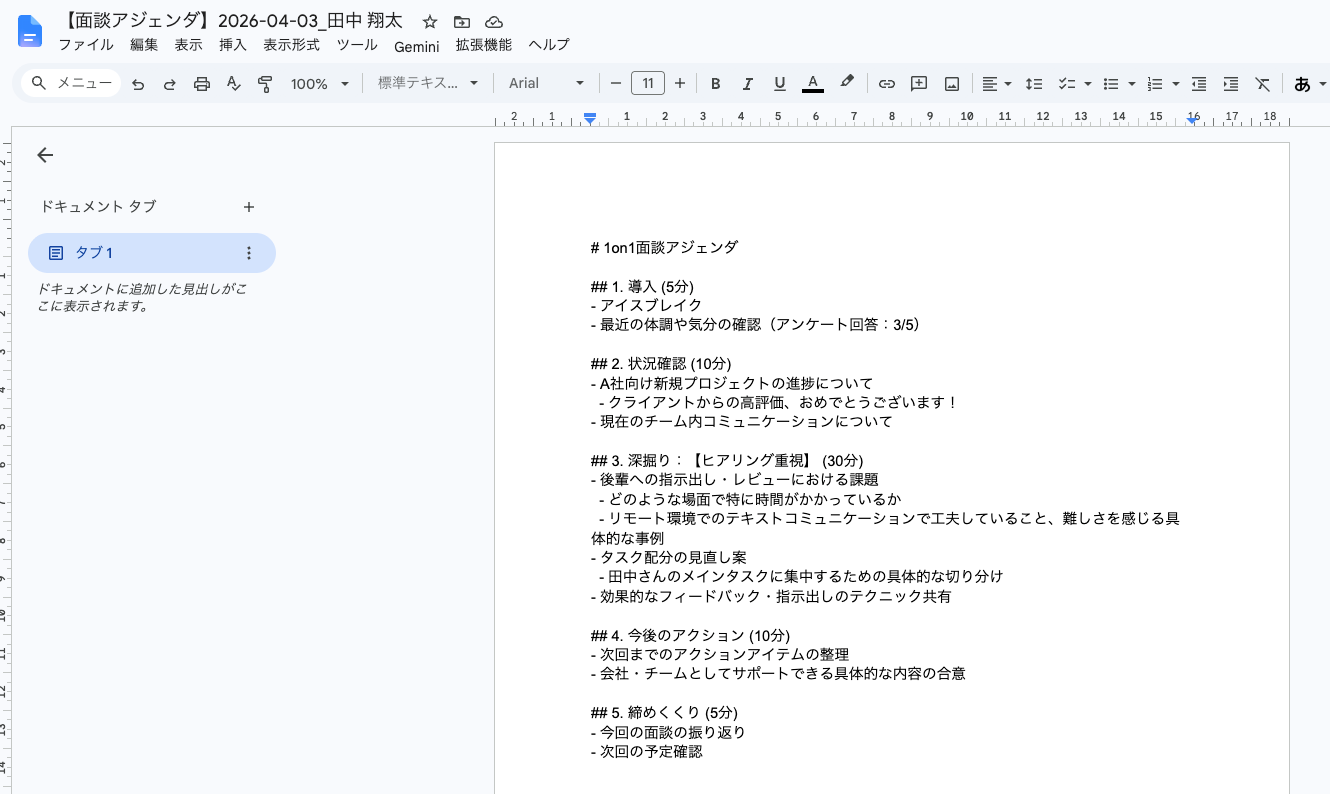
Task: Open bulleted list options dropdown arrow
Action: [x=1131, y=84]
